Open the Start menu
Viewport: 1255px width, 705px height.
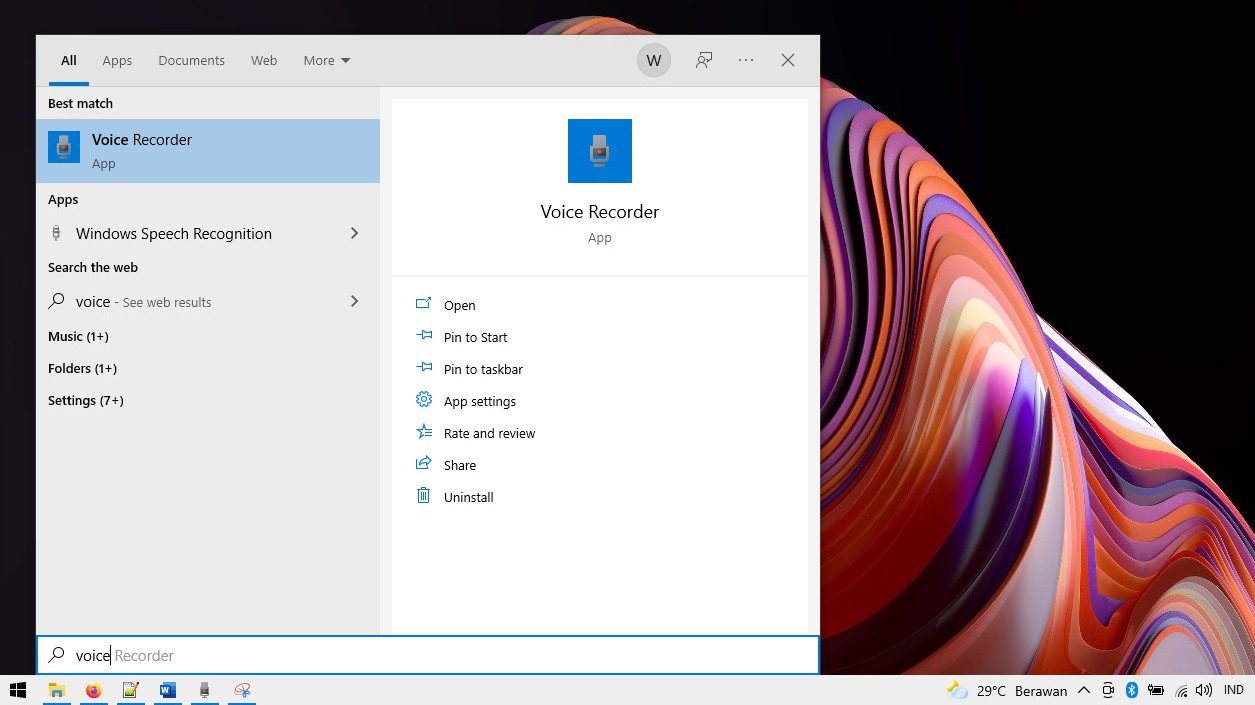click(x=17, y=690)
